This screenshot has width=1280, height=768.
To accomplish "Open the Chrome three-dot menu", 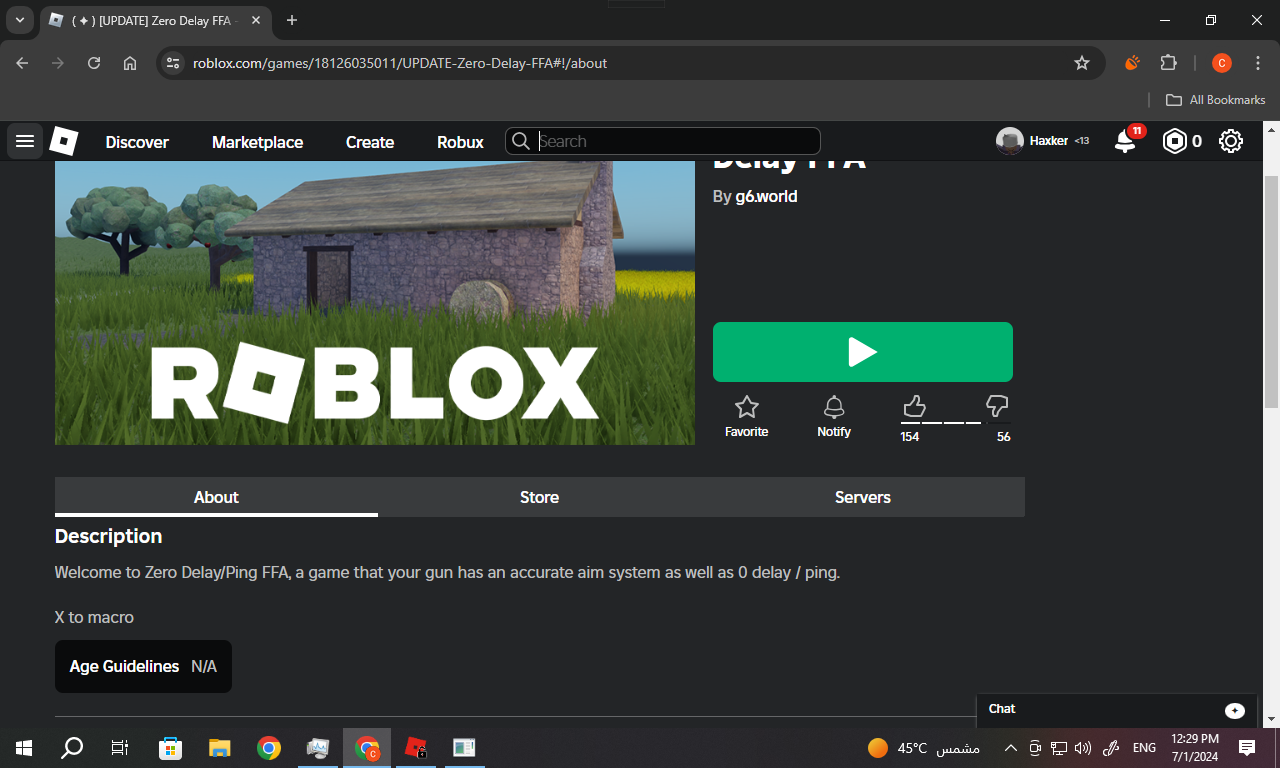I will [x=1256, y=63].
